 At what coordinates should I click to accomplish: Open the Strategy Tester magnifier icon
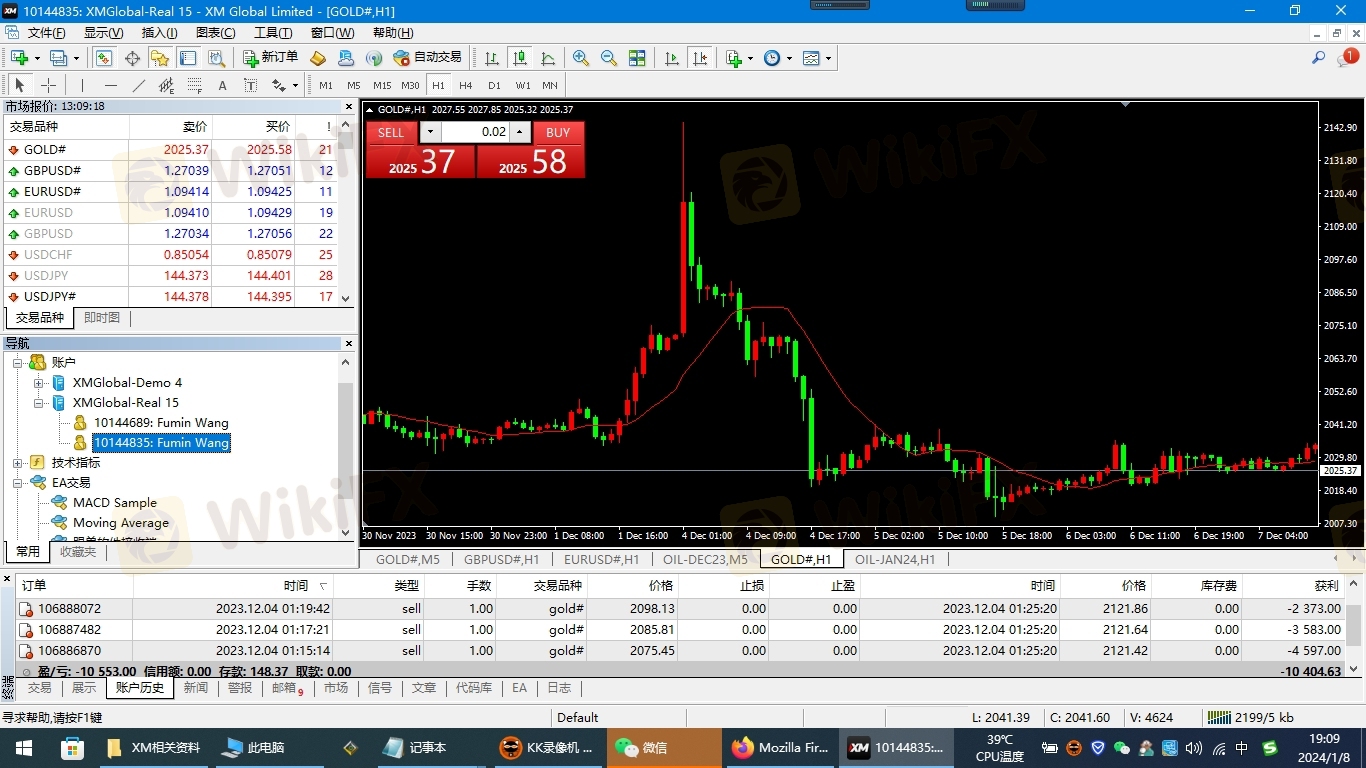pos(215,58)
